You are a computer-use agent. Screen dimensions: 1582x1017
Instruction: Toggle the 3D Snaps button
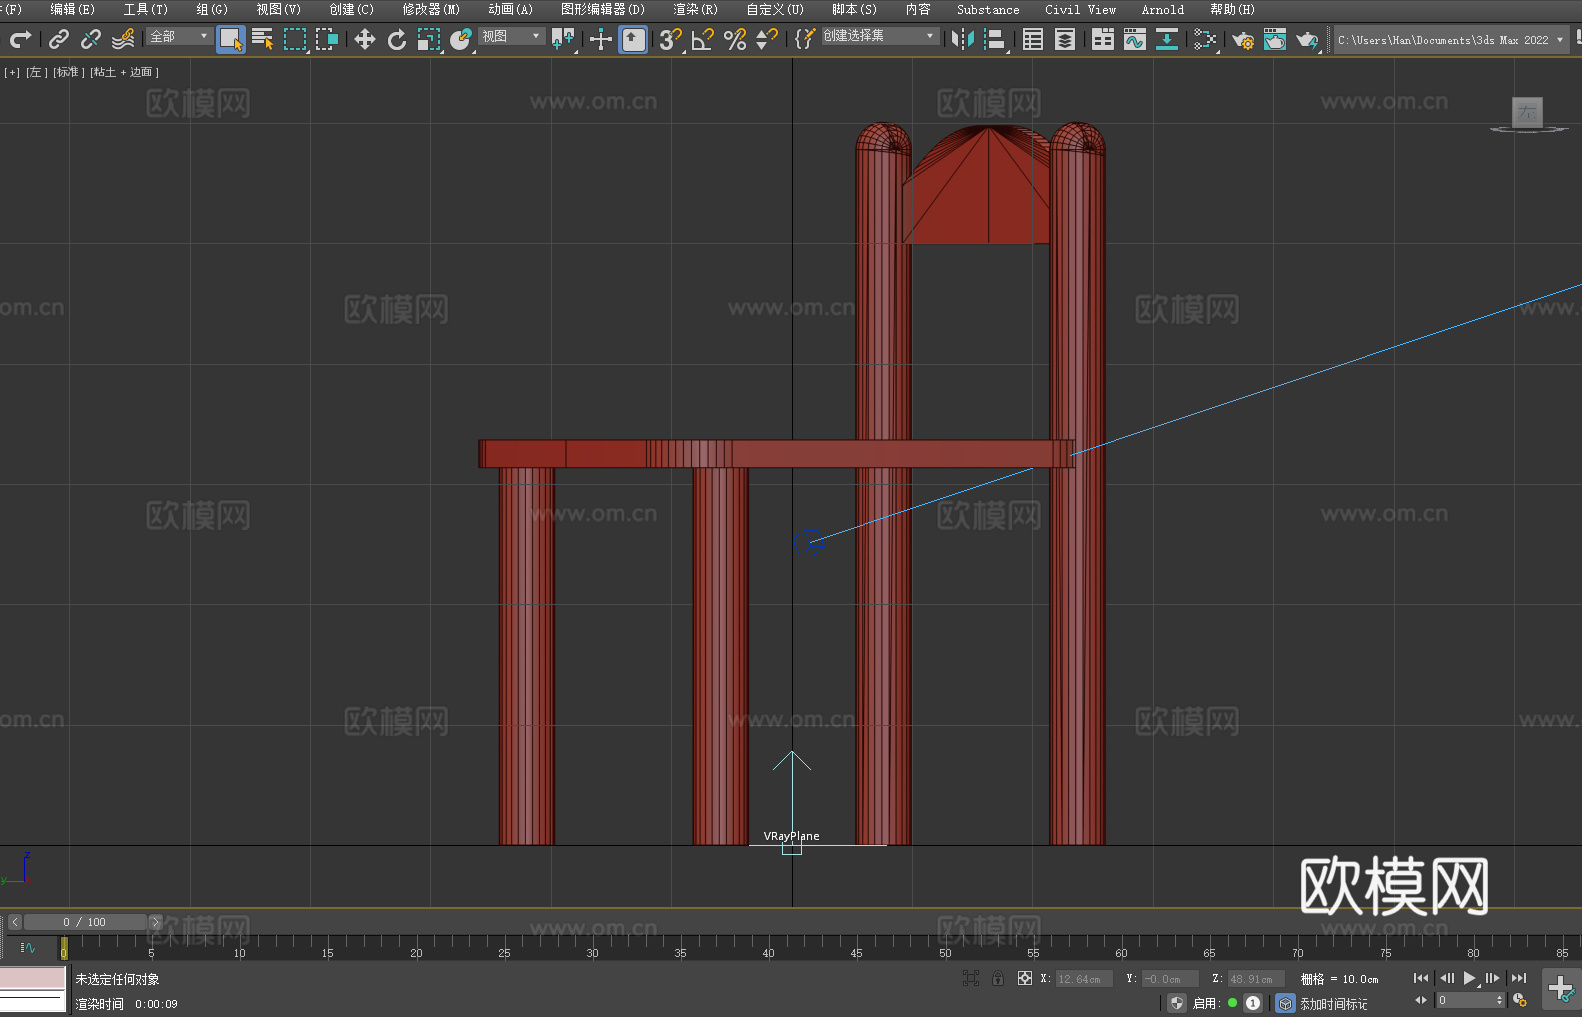tap(671, 39)
